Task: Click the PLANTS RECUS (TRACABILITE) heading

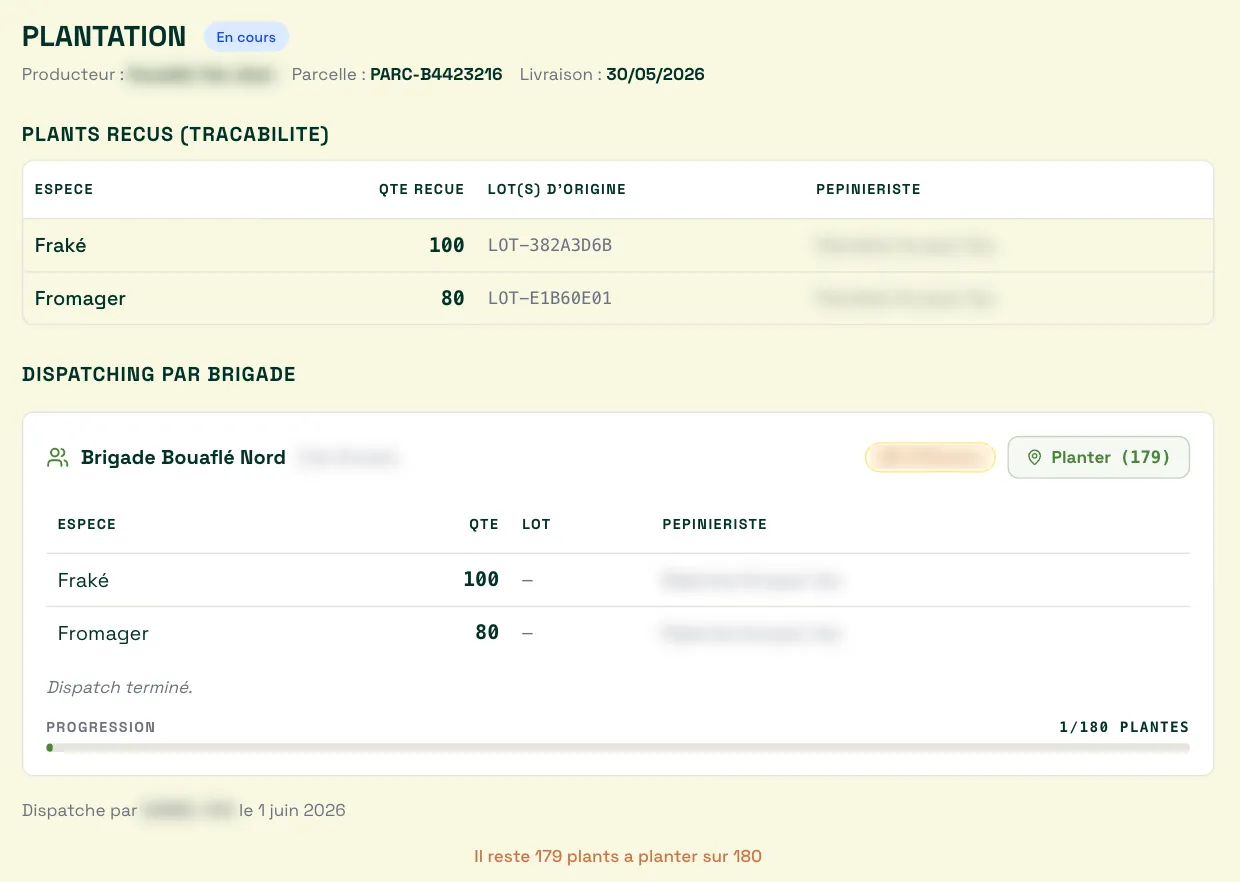Action: coord(176,134)
